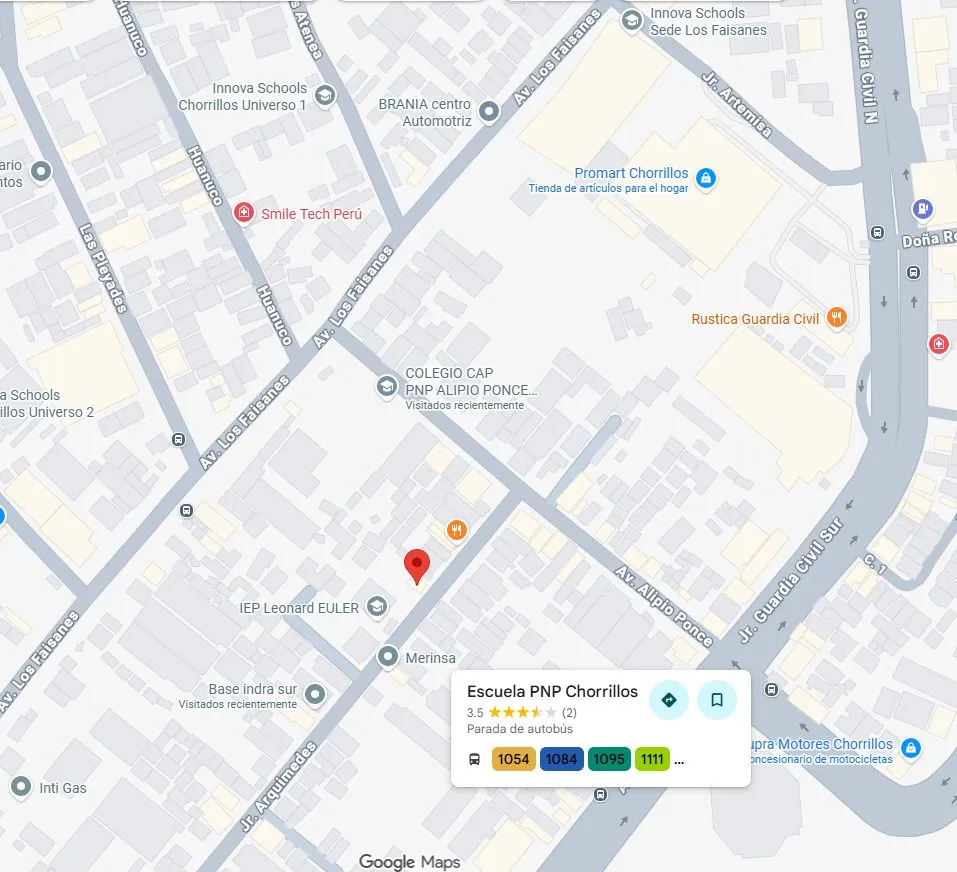Viewport: 957px width, 872px height.
Task: Select bus line 1111 chip
Action: [x=652, y=759]
